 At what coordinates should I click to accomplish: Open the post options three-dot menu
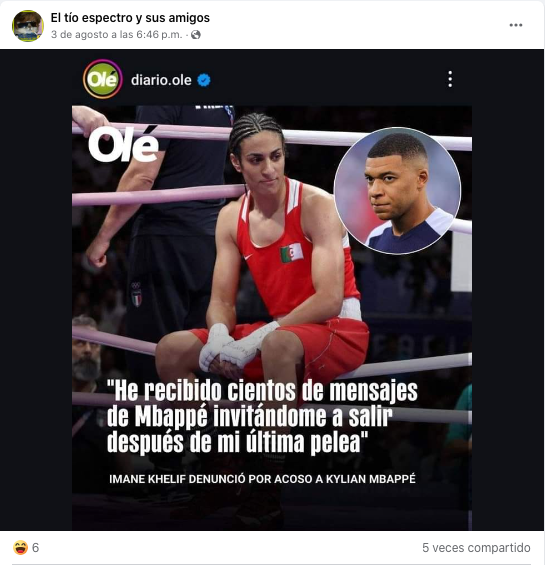tap(515, 25)
